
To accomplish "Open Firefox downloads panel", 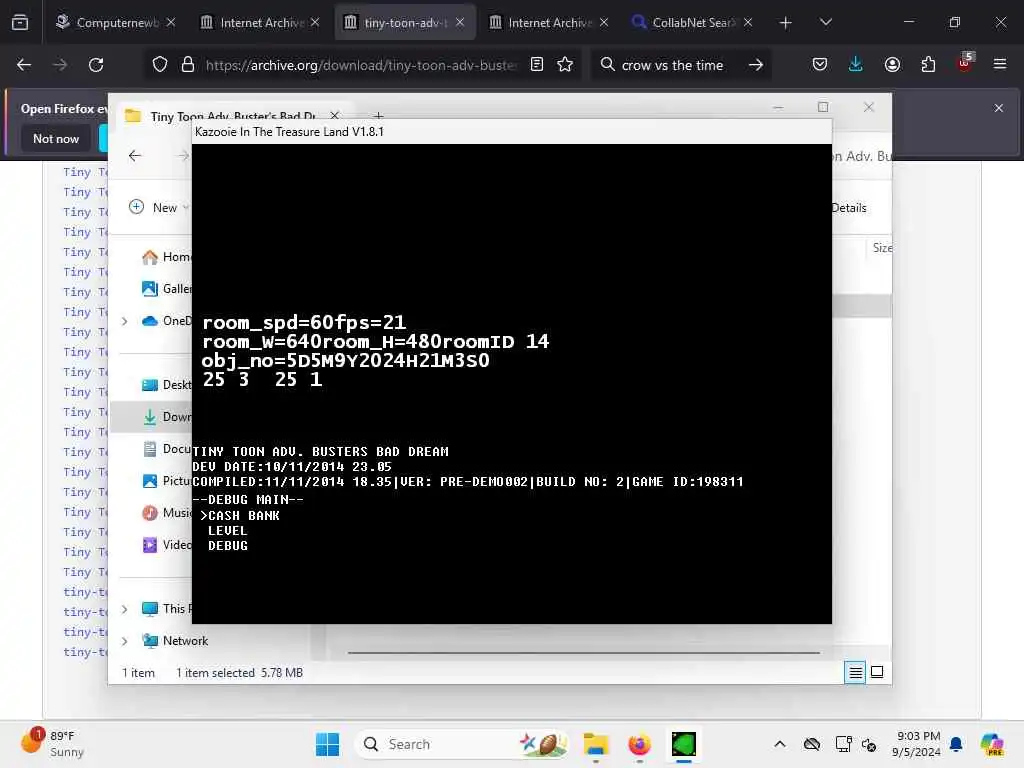I will (x=856, y=65).
